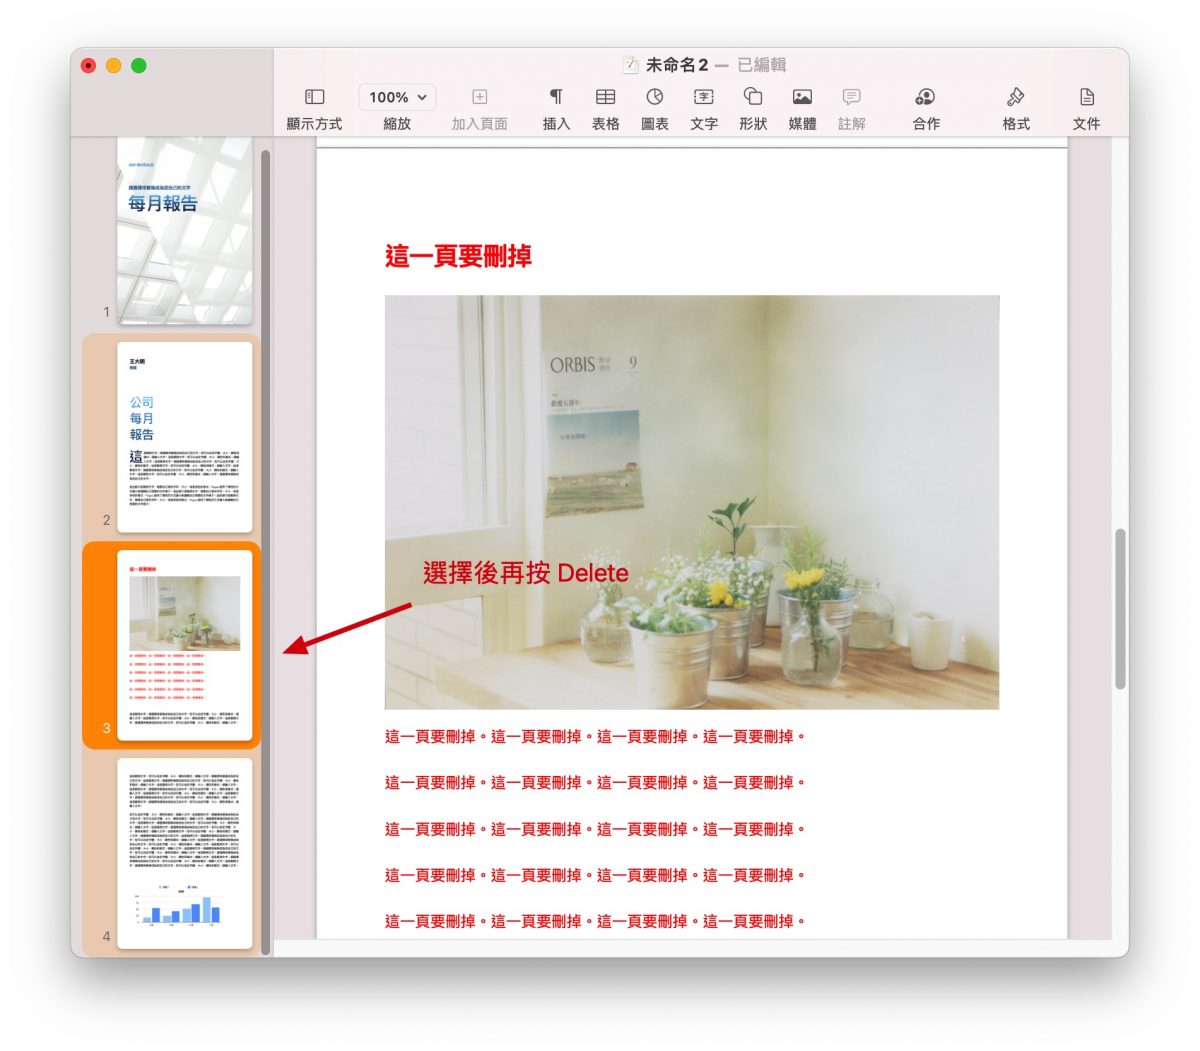Viewport: 1200px width, 1051px height.
Task: Open the 媒體 media icon
Action: tap(802, 97)
